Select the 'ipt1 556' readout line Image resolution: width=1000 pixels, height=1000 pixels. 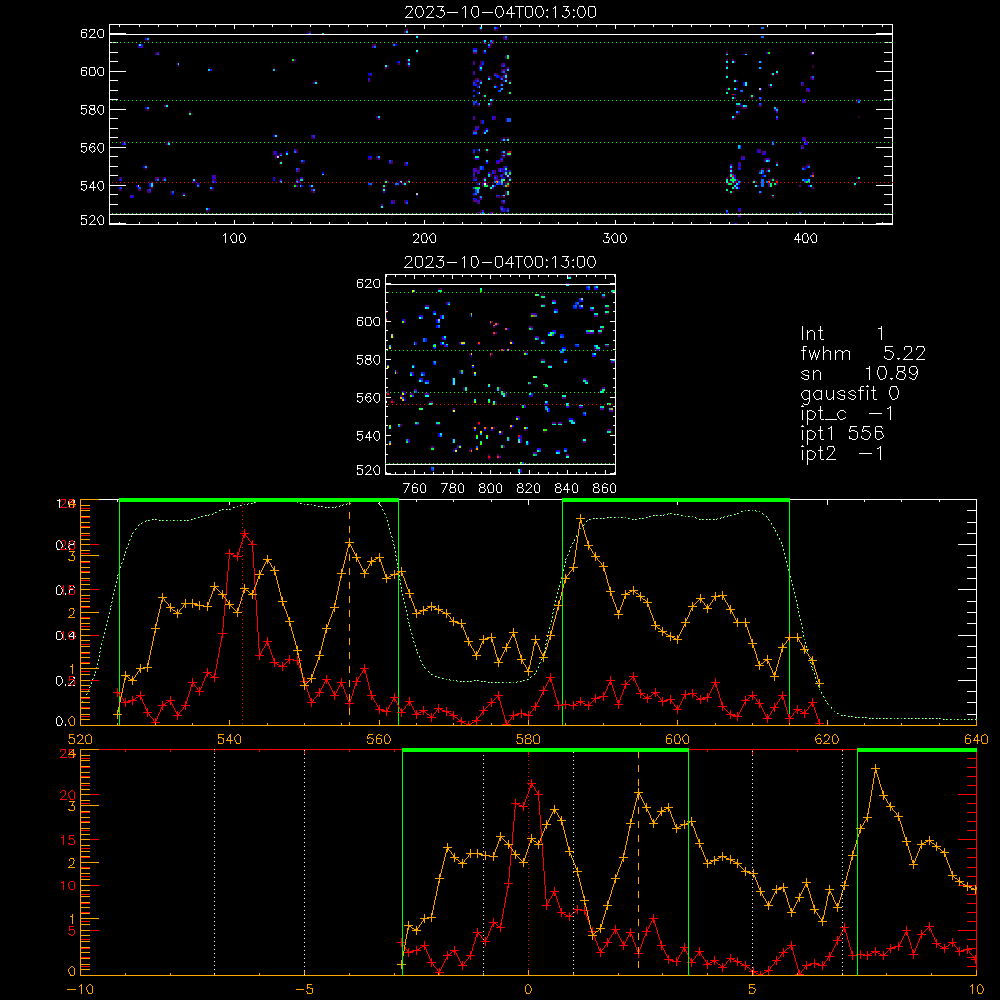[842, 433]
